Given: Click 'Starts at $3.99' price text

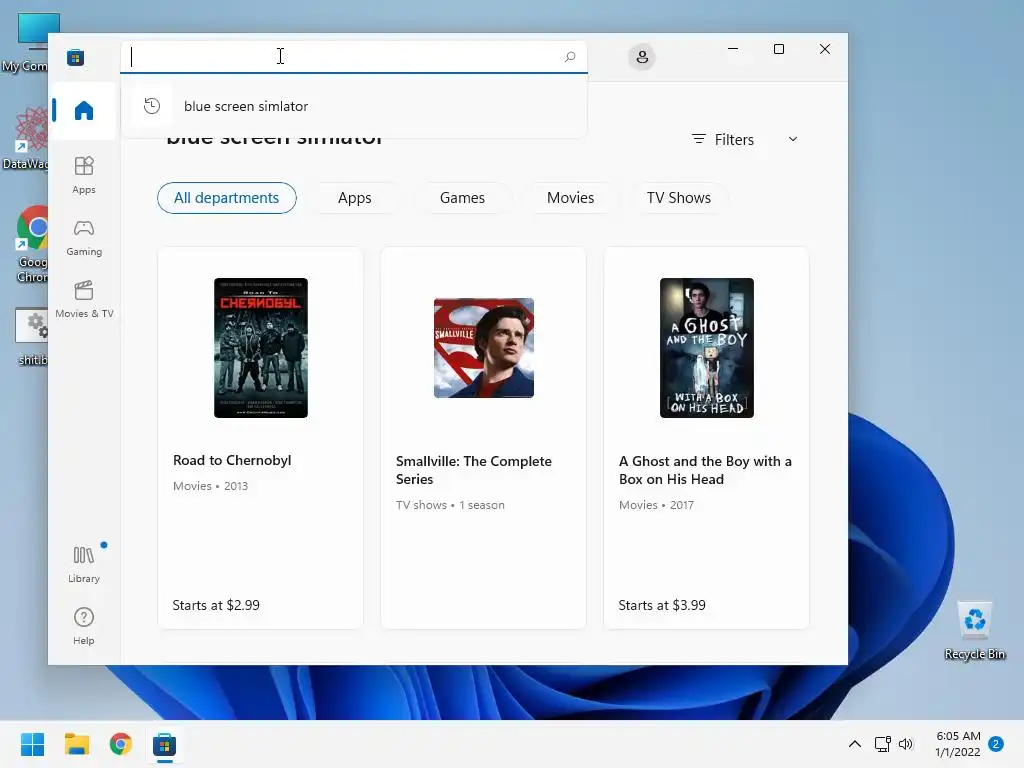Looking at the screenshot, I should tap(662, 605).
